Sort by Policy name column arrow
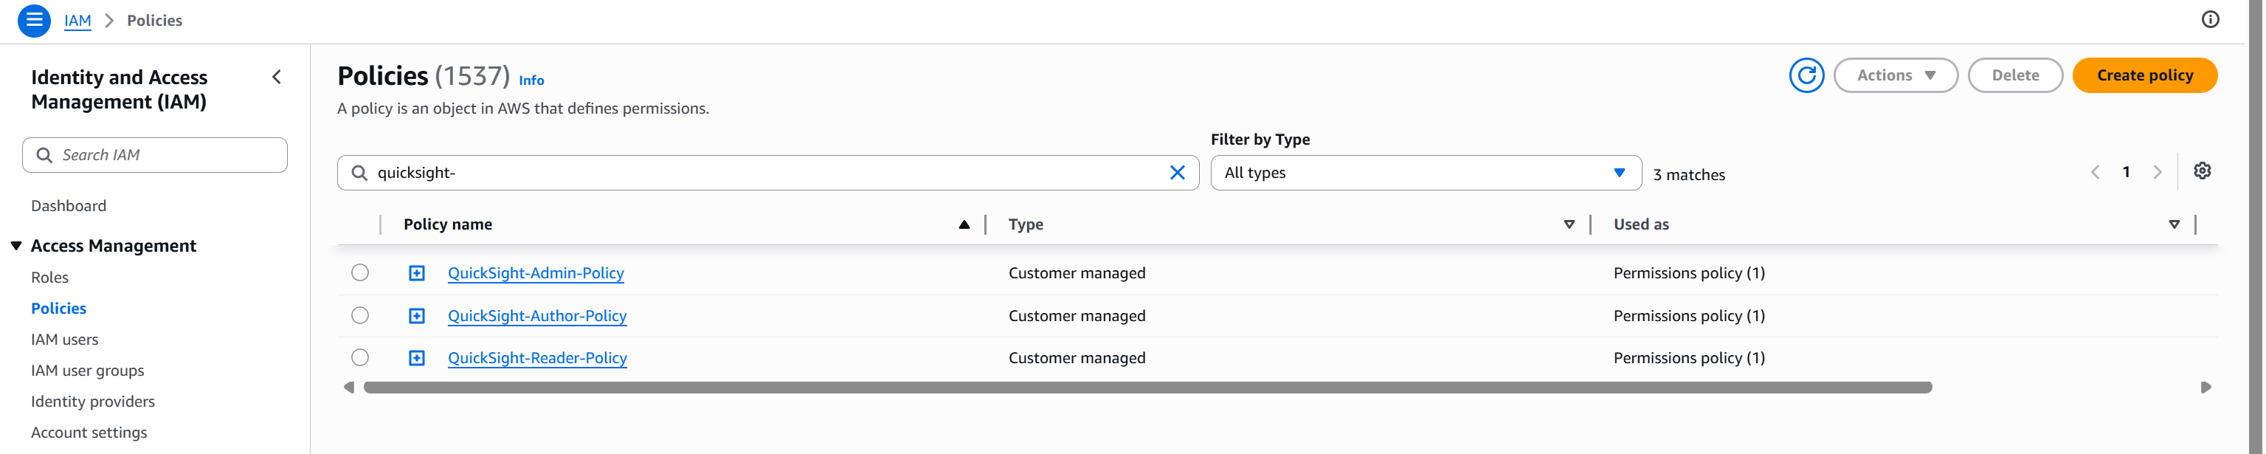Screen dimensions: 2266x454 click(964, 224)
